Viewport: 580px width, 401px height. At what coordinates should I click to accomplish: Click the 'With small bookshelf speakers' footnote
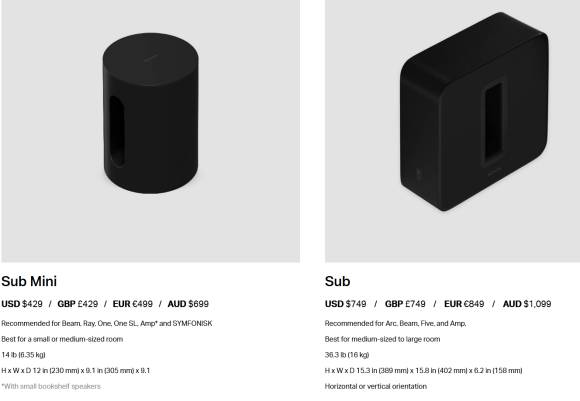coord(51,386)
